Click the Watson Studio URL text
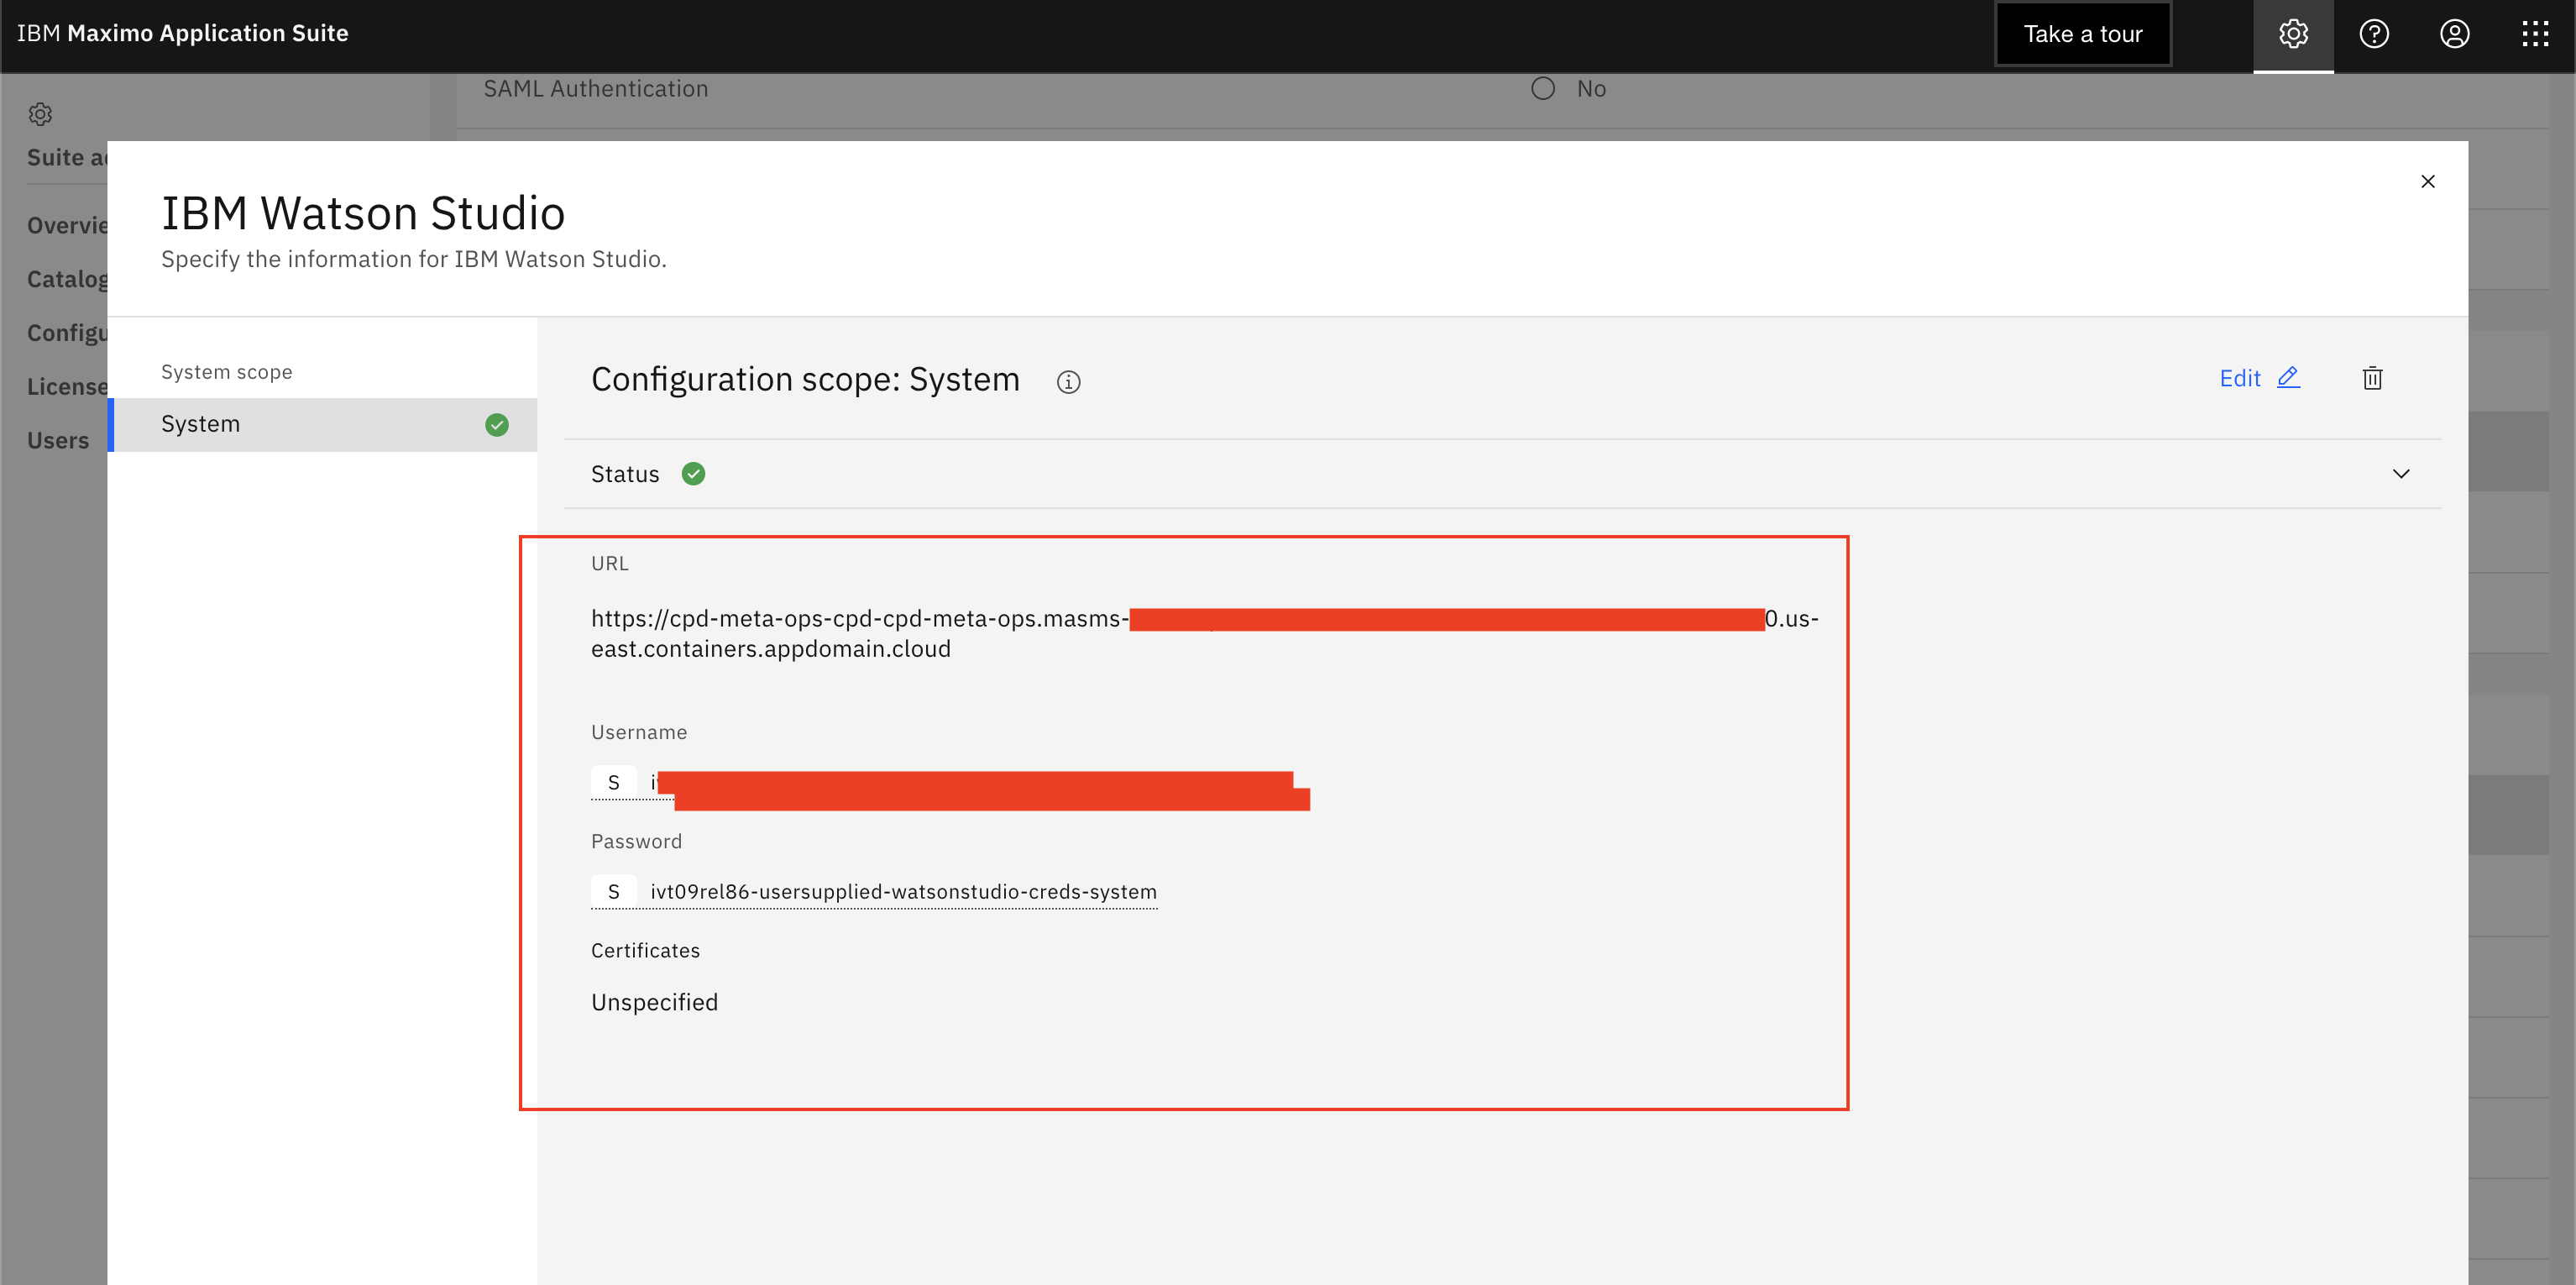Screen dimensions: 2576x1285 click(x=1204, y=633)
